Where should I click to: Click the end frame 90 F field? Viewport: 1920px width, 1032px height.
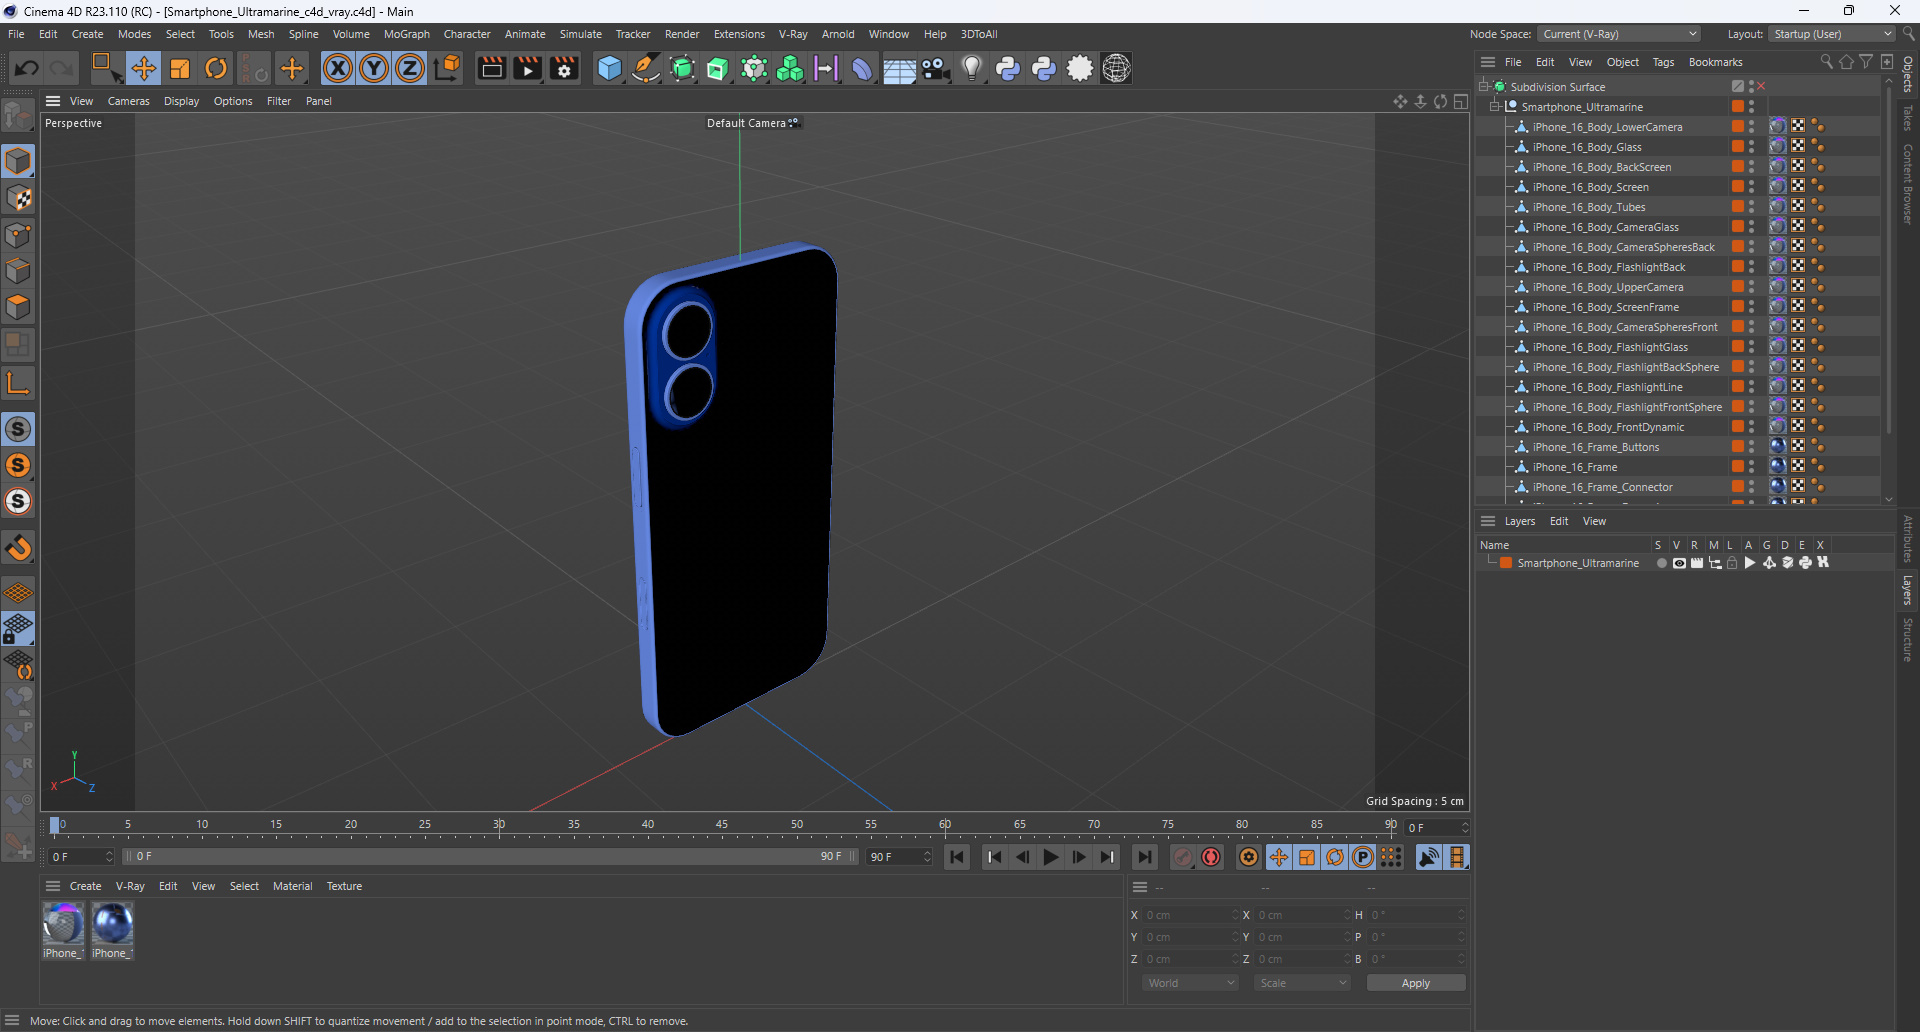898,857
